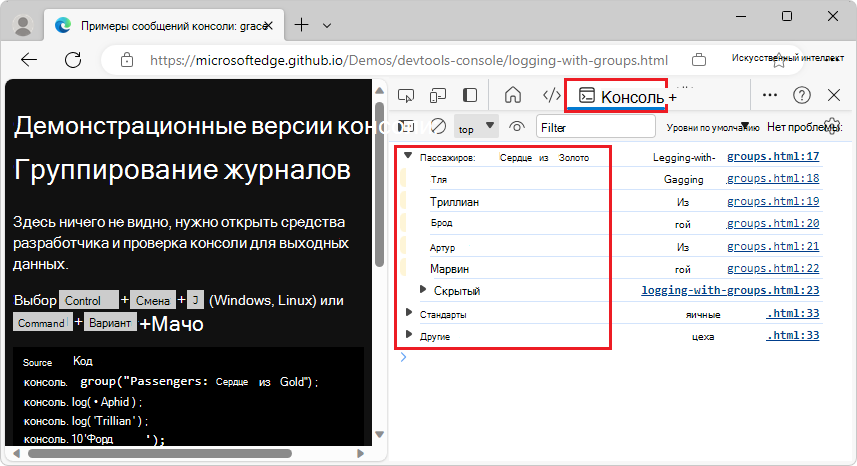This screenshot has height=466, width=857.
Task: Click horizontal scrollbar right arrow
Action: [360, 453]
